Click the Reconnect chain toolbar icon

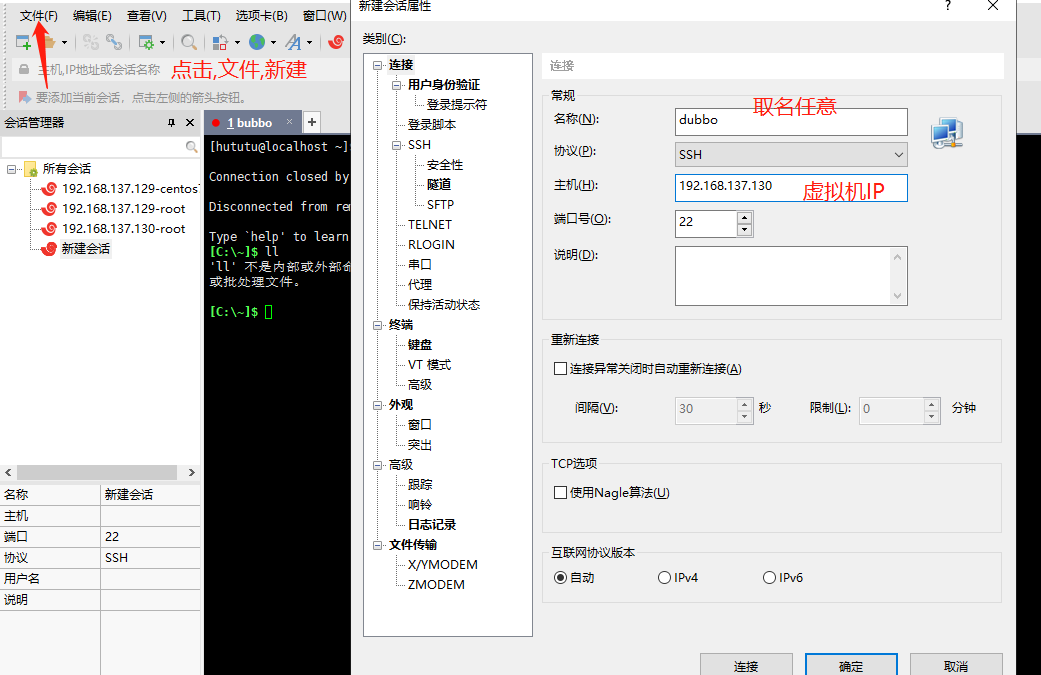[x=115, y=41]
